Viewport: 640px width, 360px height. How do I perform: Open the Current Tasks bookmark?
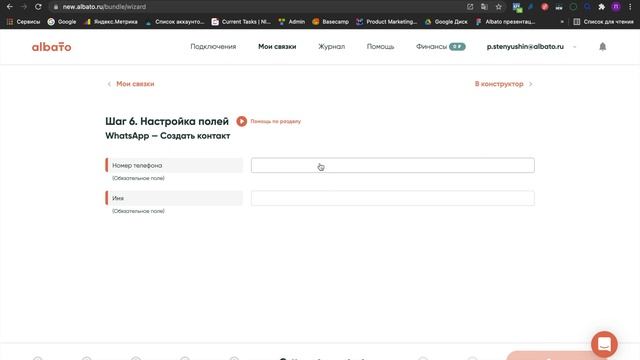(241, 22)
